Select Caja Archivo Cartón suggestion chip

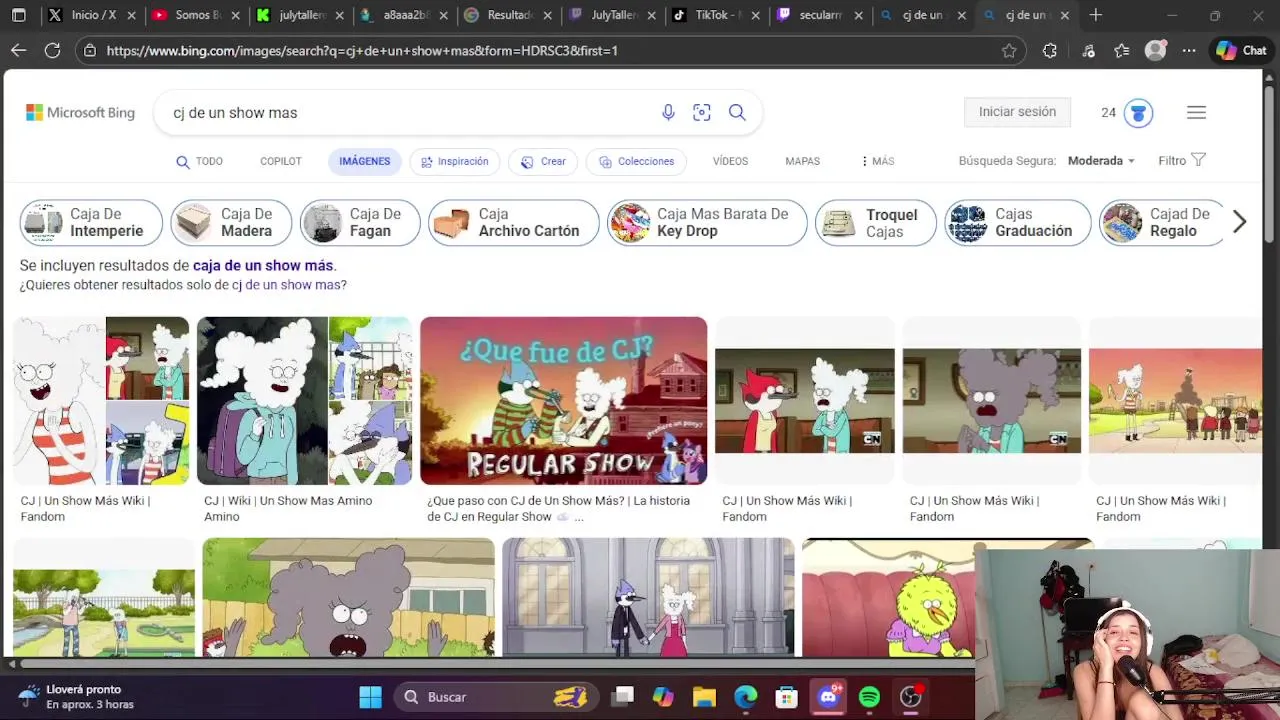[x=514, y=222]
